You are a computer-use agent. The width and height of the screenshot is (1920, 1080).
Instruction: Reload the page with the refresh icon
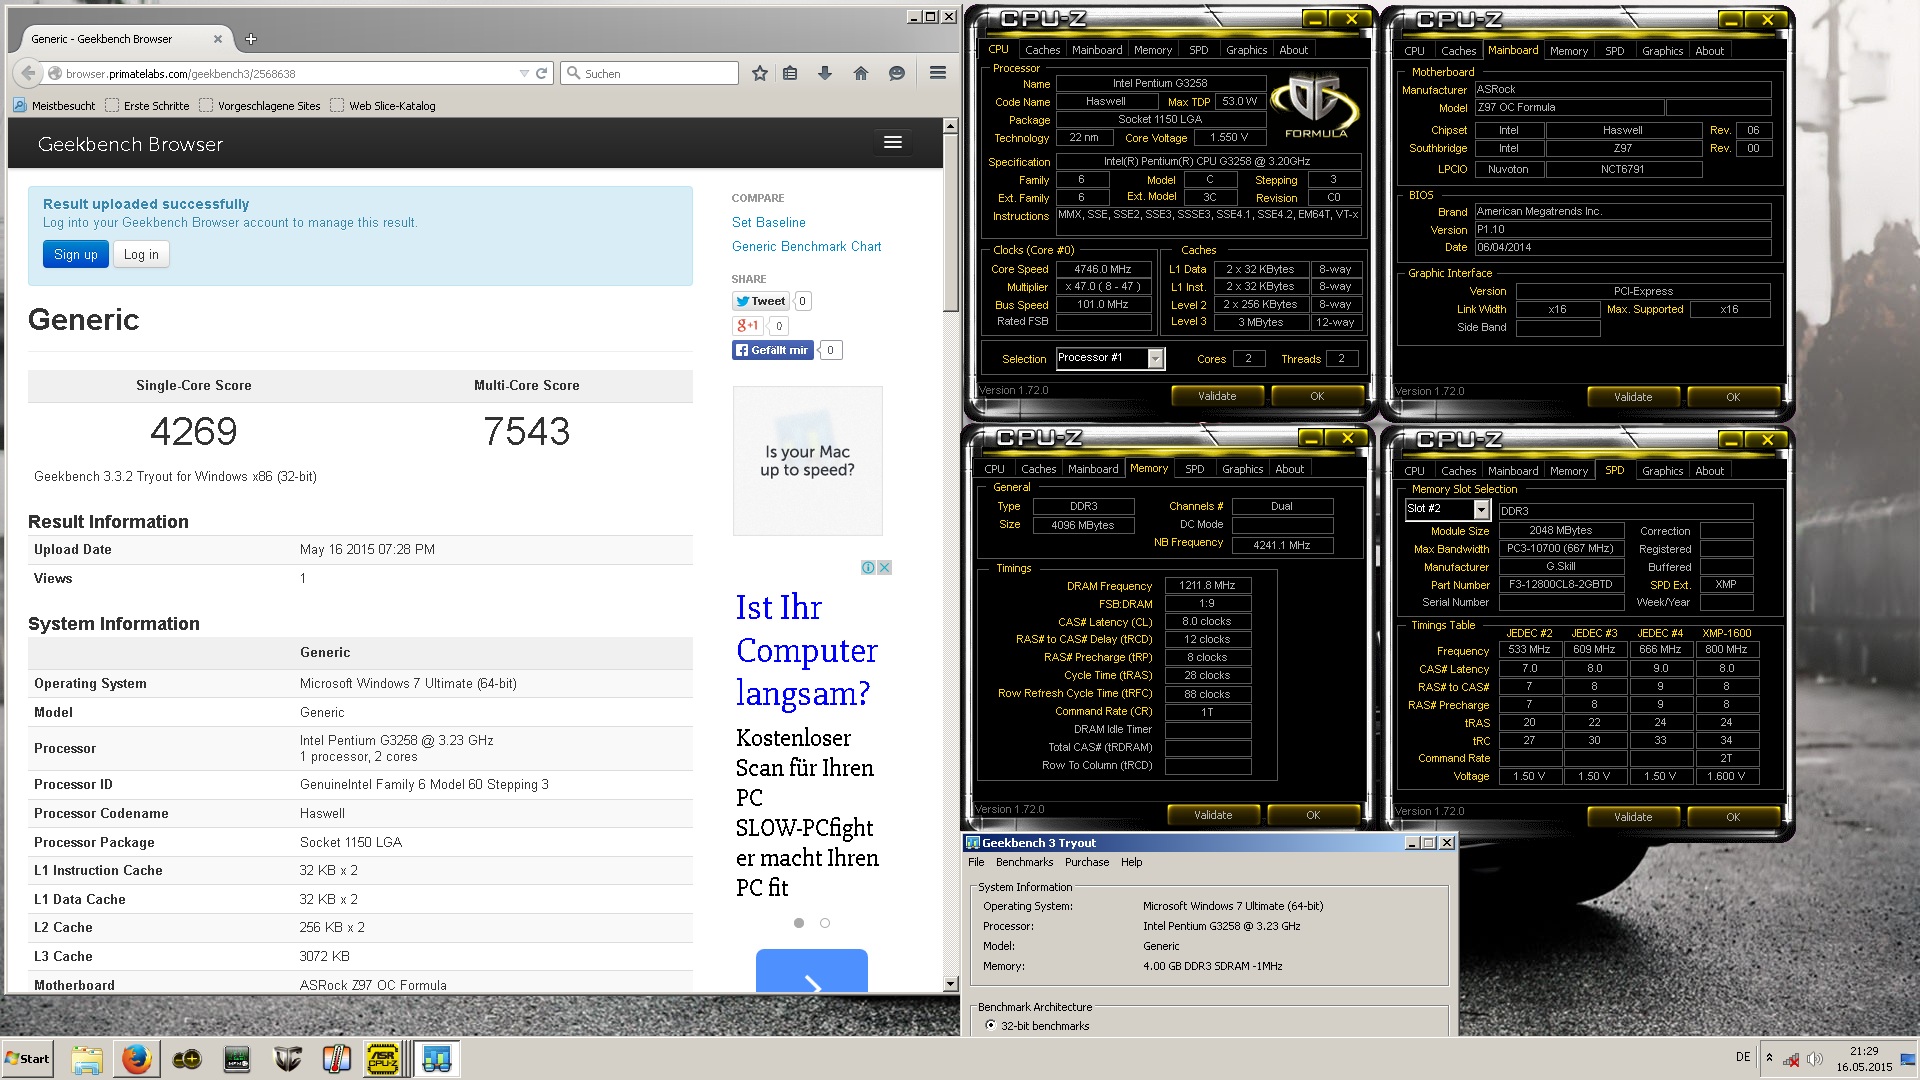click(541, 73)
